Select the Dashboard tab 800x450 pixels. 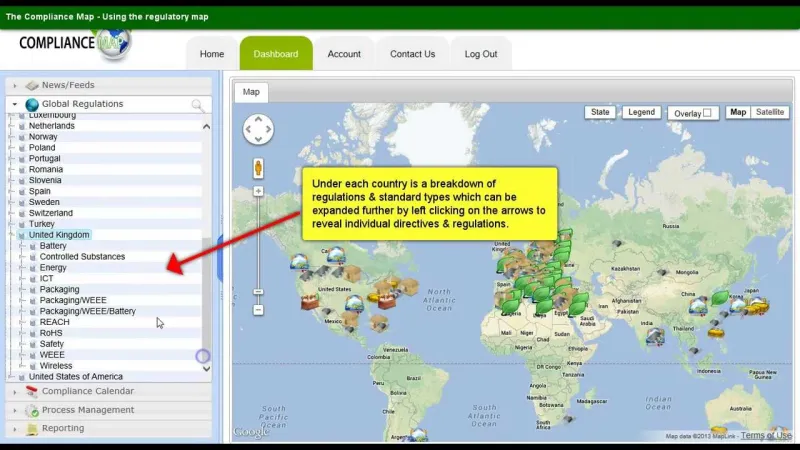pos(276,54)
